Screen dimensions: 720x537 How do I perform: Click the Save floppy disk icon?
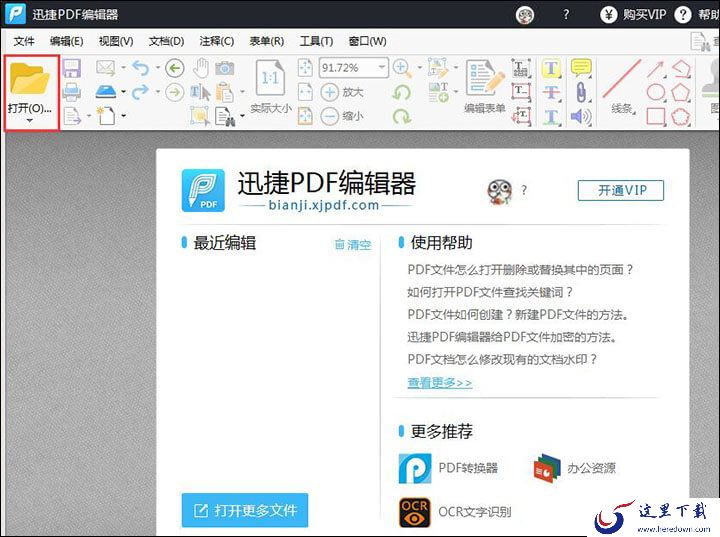click(72, 68)
